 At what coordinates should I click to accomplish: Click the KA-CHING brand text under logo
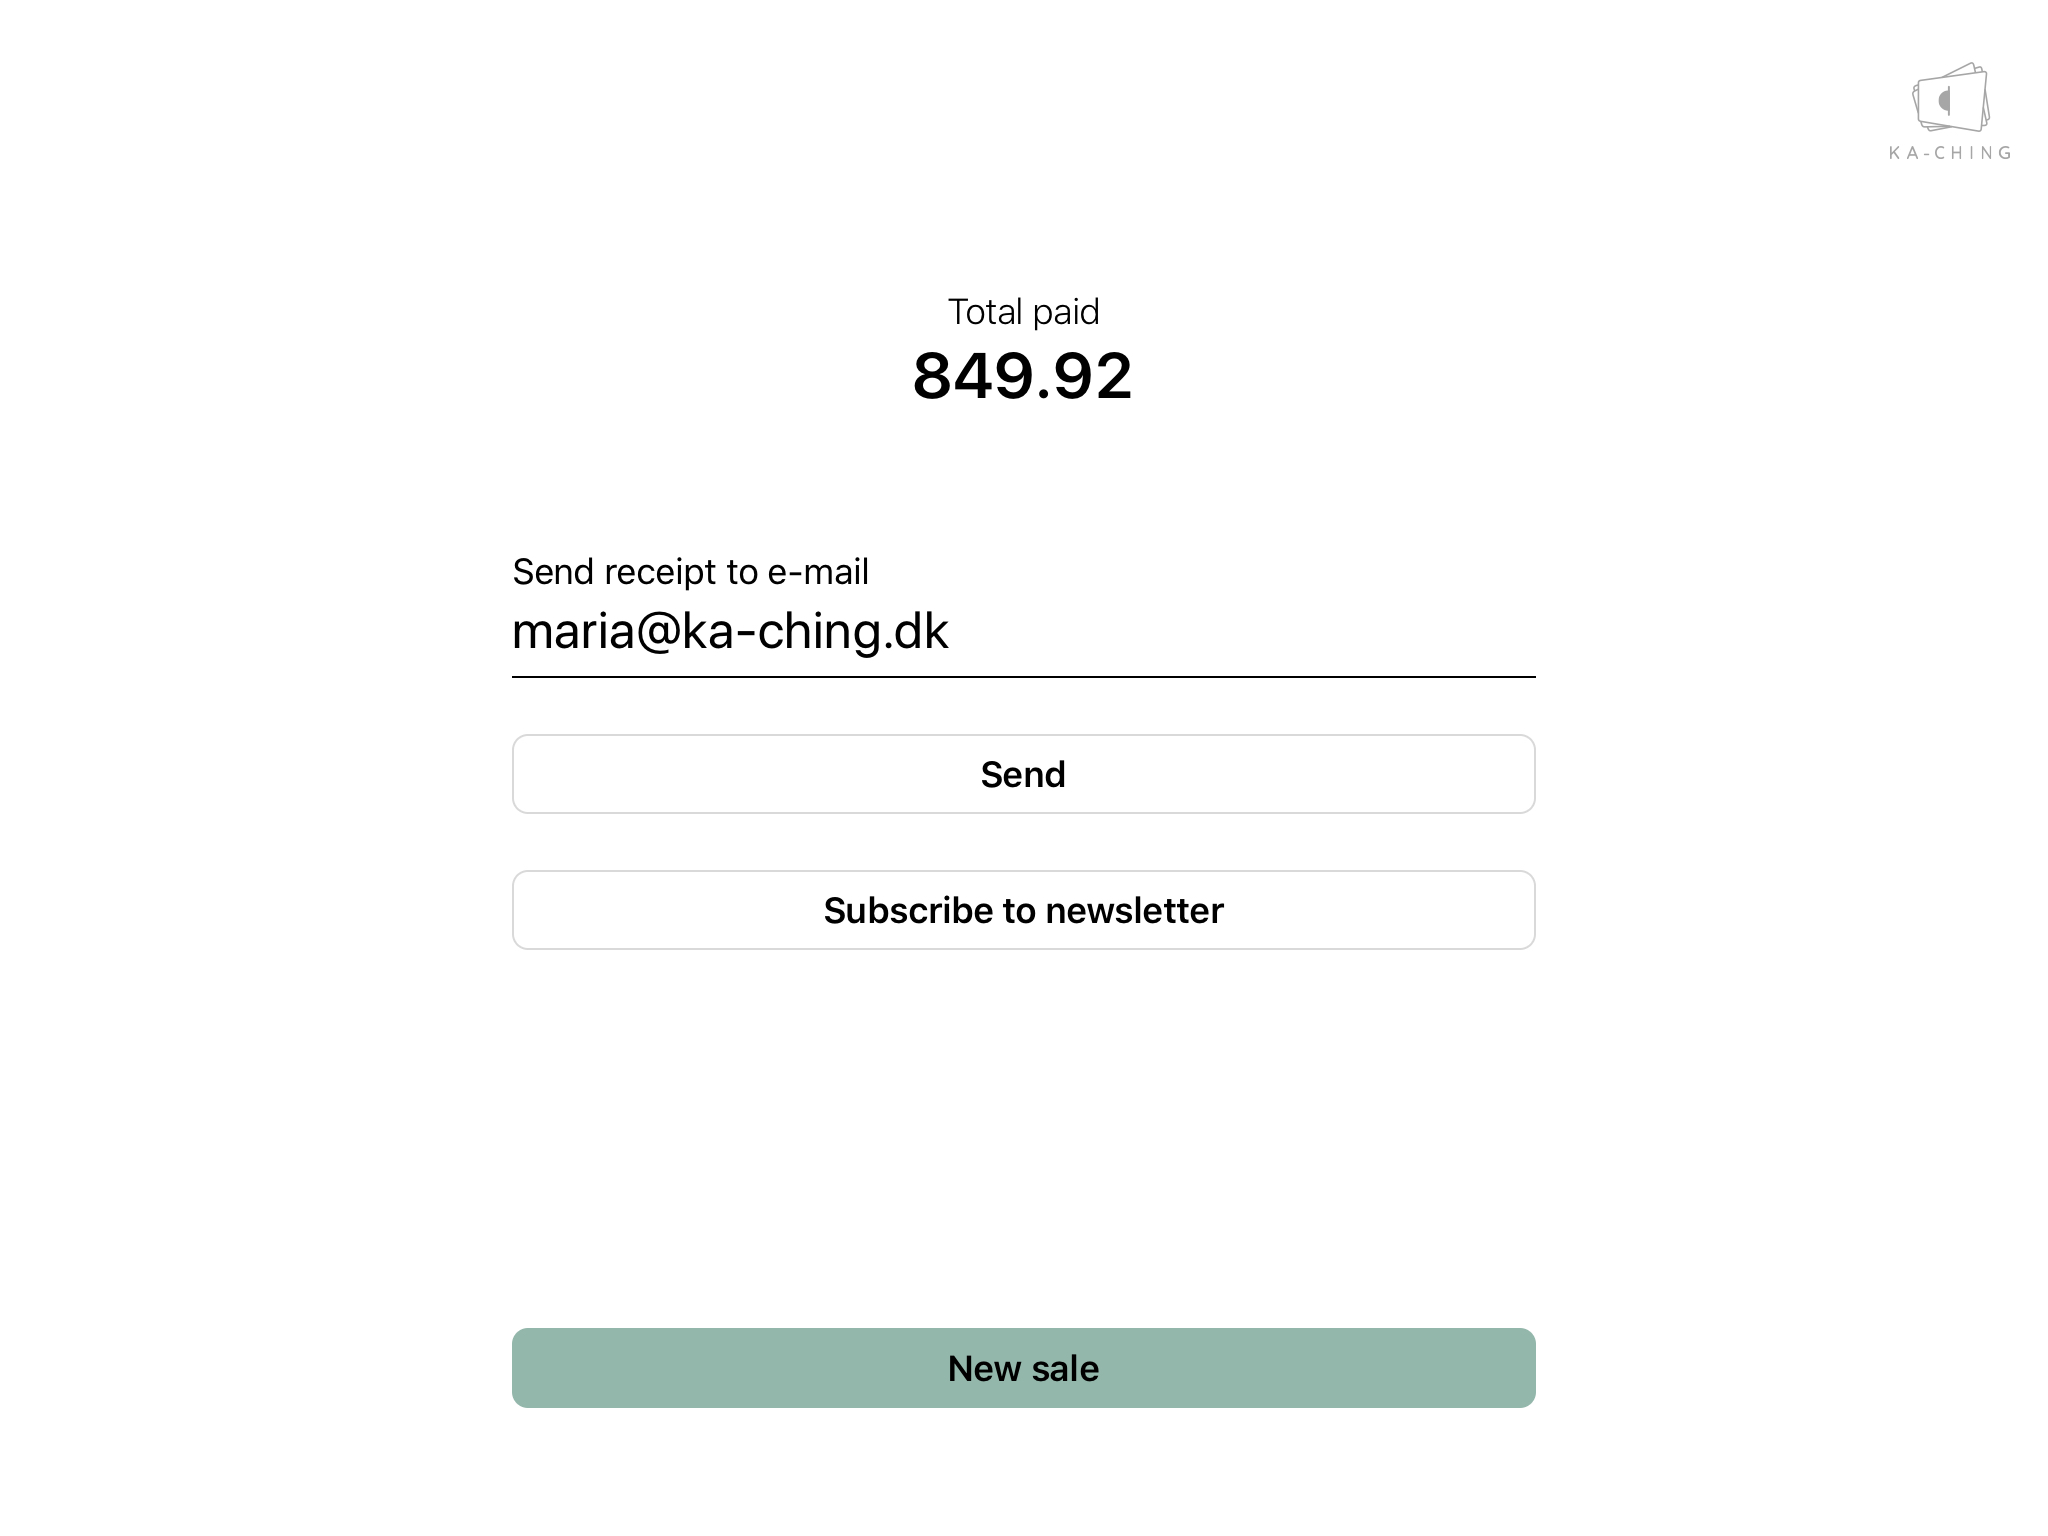[1950, 153]
